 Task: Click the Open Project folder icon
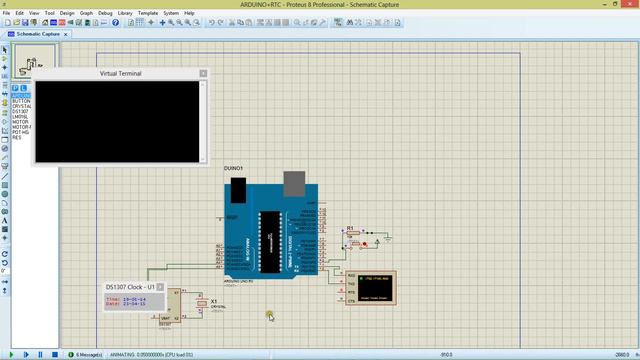point(16,22)
